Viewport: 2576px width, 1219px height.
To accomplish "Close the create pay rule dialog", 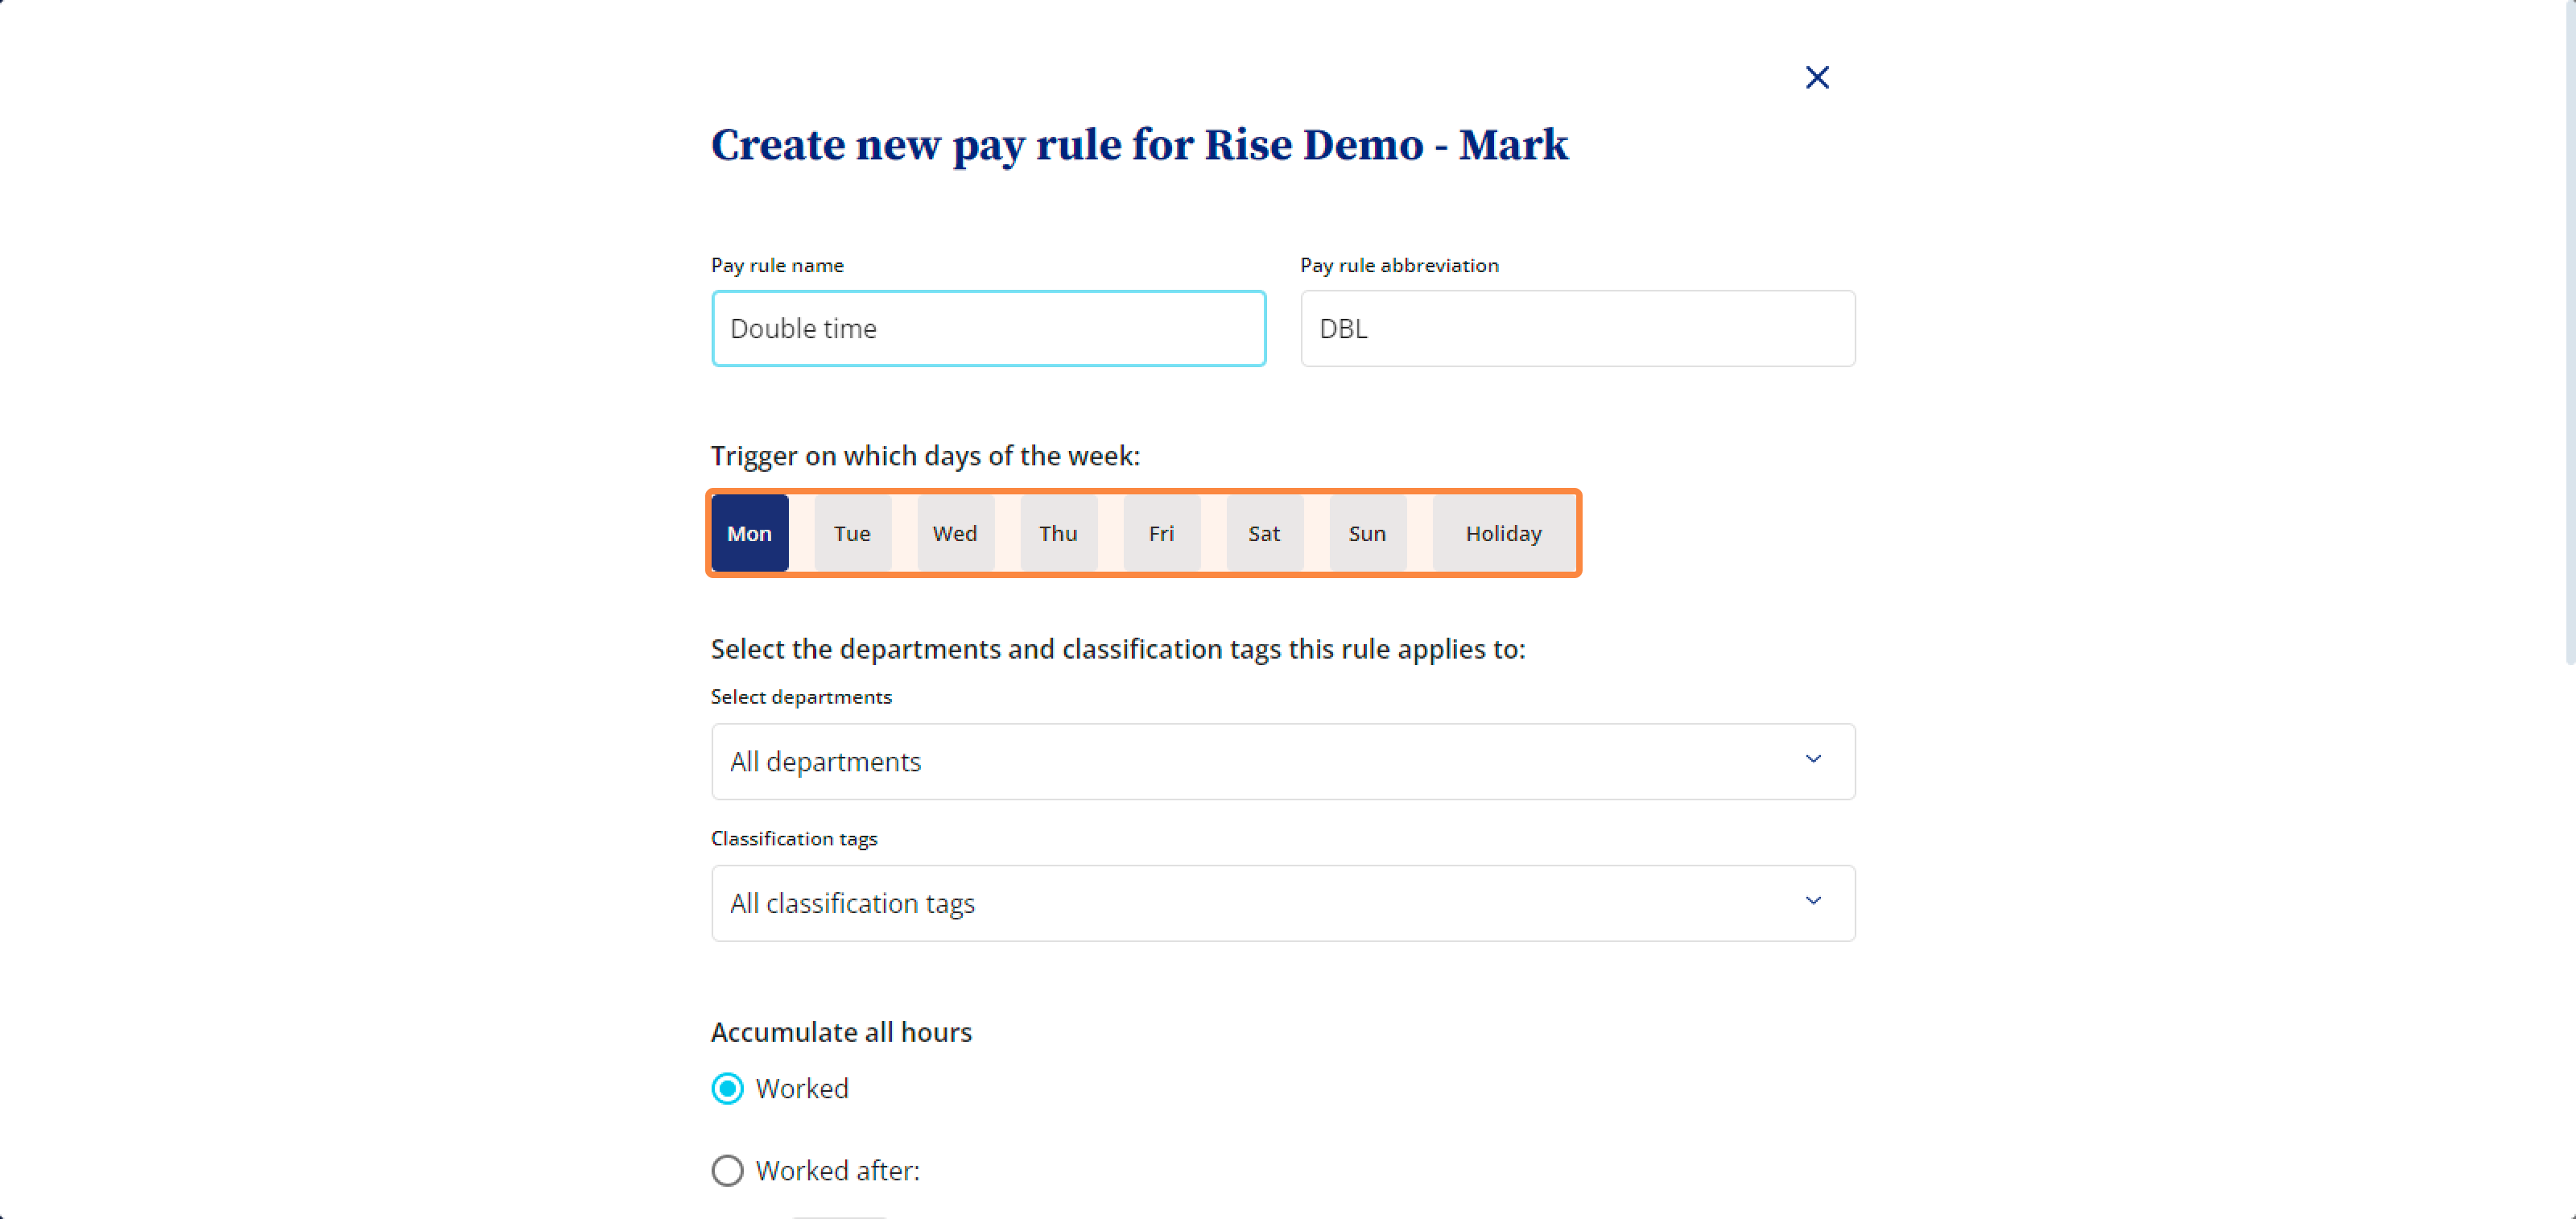I will click(x=1817, y=77).
